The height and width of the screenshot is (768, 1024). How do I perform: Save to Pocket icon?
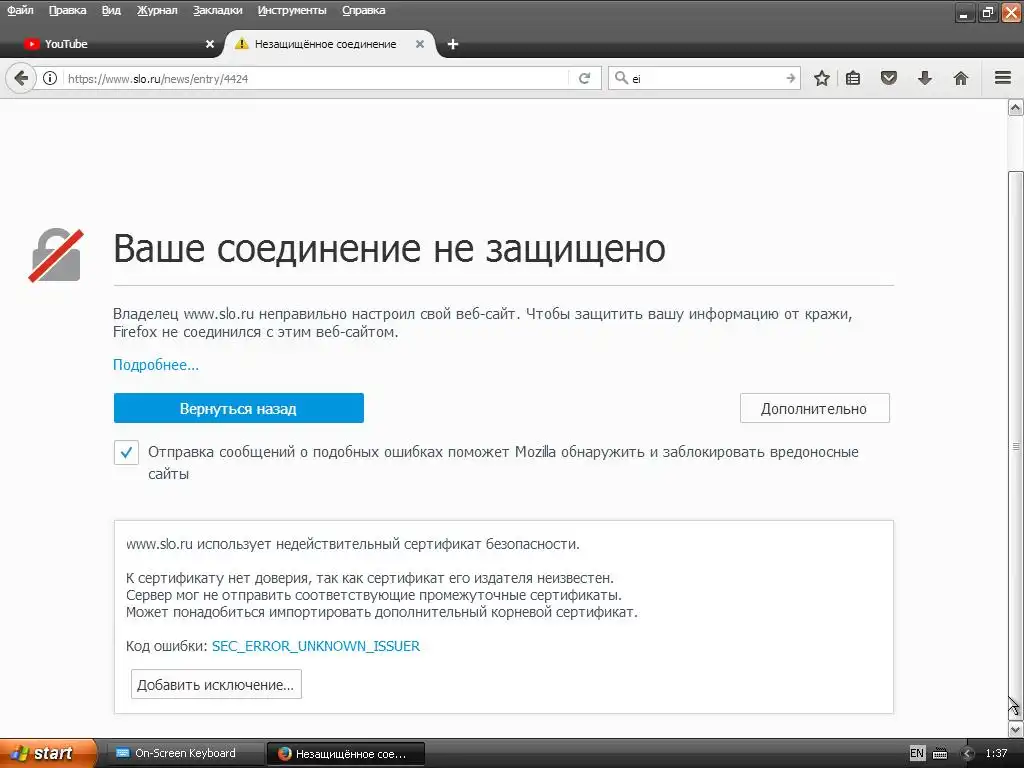click(x=889, y=78)
